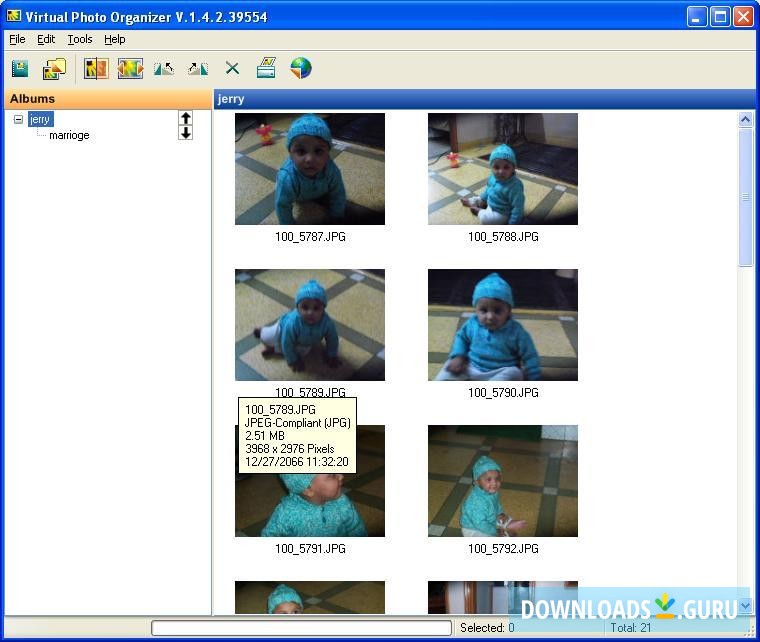
Task: Select thumbnail of 100_5790.JPG
Action: tap(503, 325)
